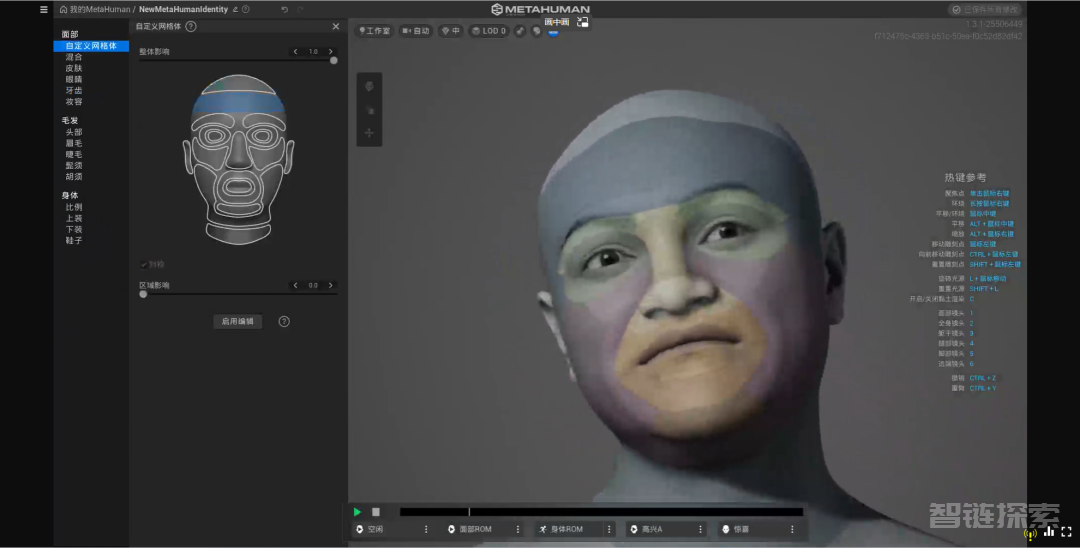Open help icon beside 自定义网格体 panel title

191,26
